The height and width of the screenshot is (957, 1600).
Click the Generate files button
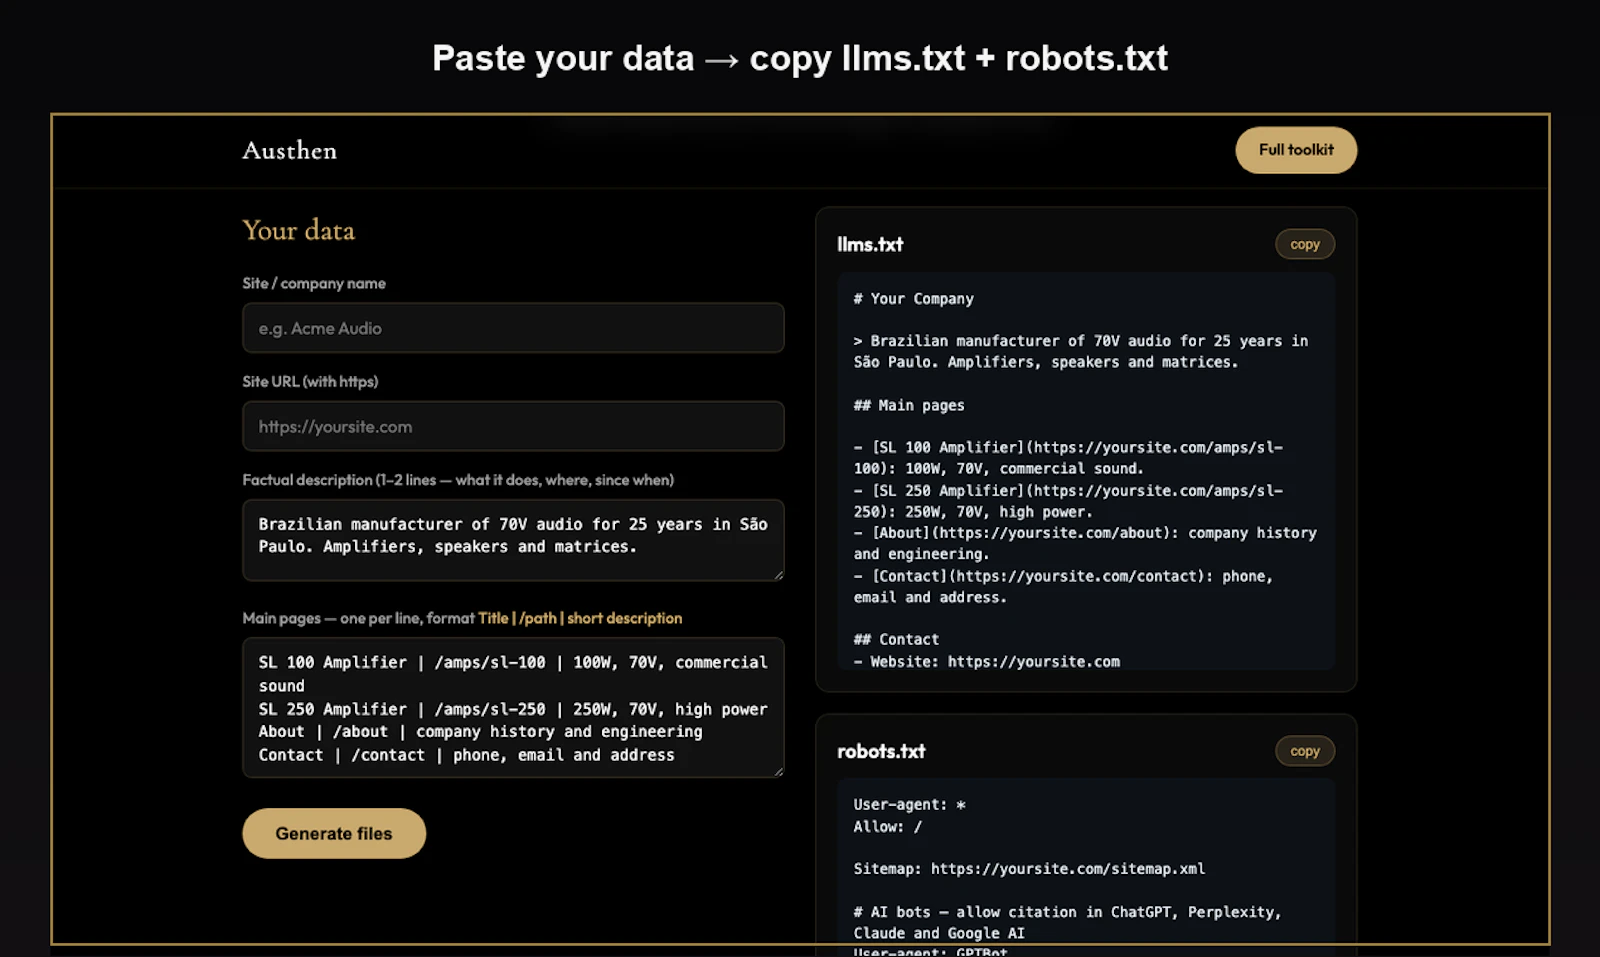(334, 833)
